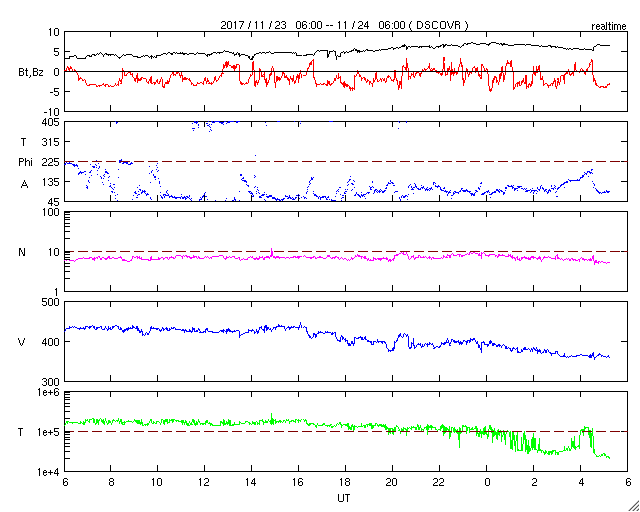
Task: Click the '405' tick value
Action: point(51,122)
